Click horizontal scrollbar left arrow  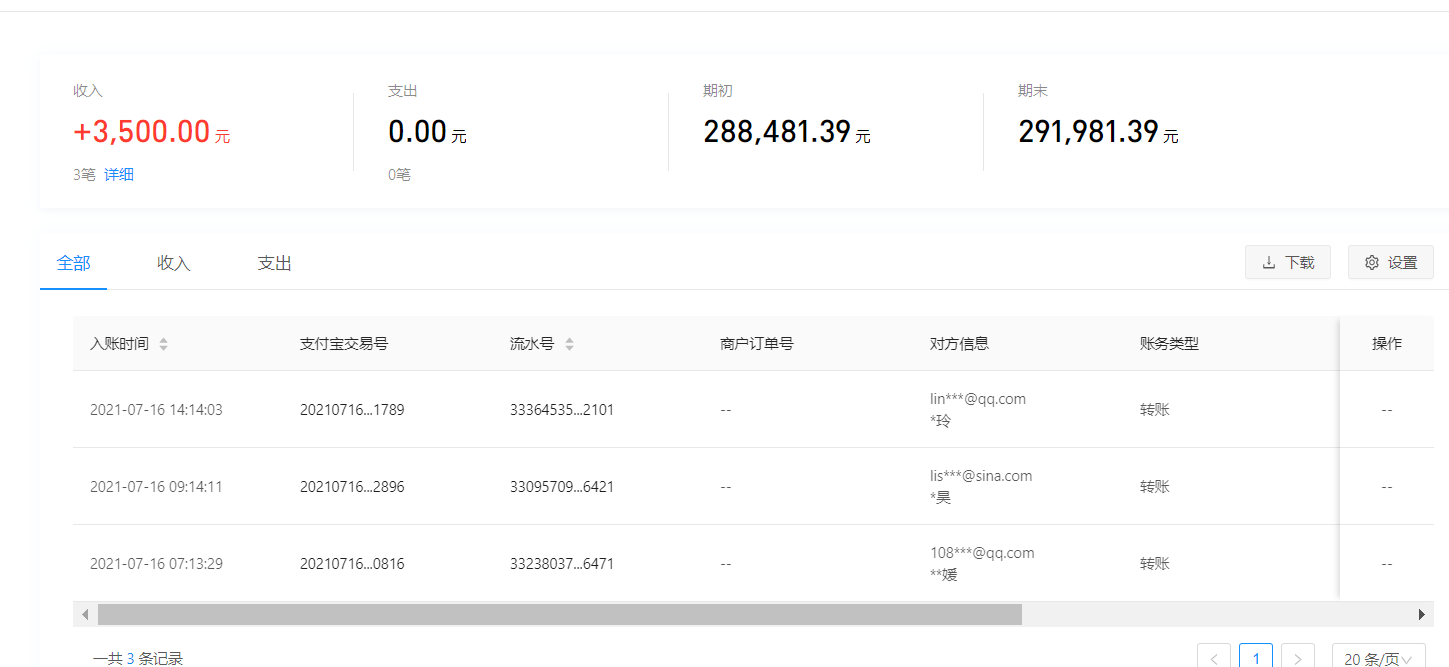click(x=85, y=614)
